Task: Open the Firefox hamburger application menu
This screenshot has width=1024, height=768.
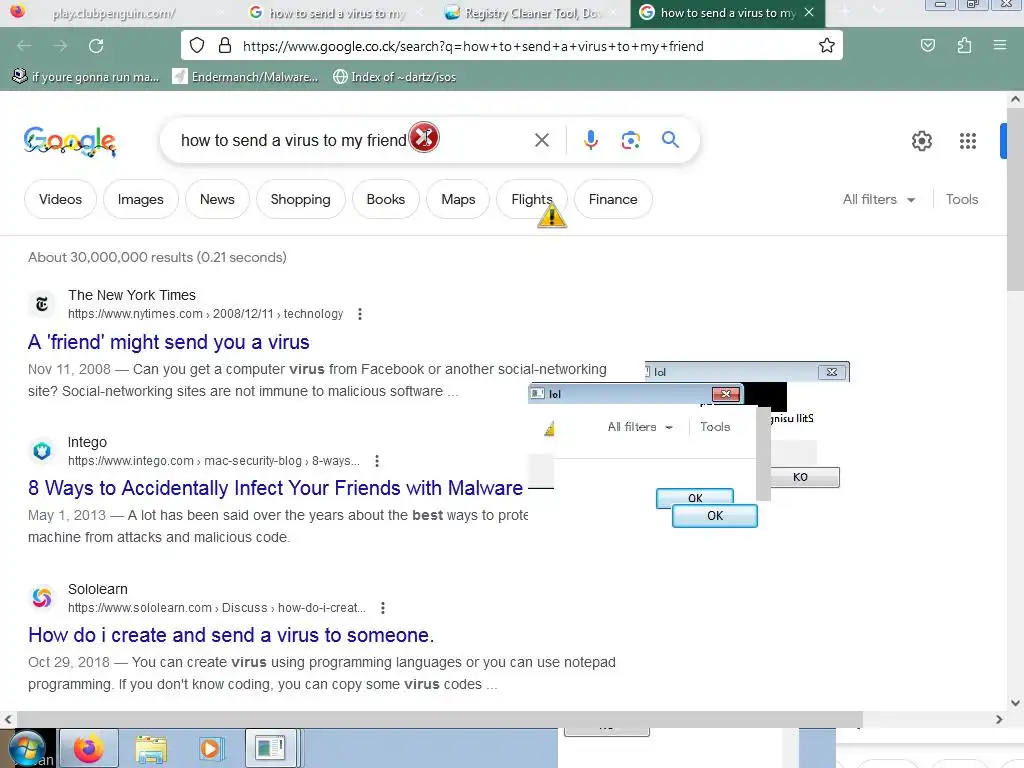Action: click(x=999, y=46)
